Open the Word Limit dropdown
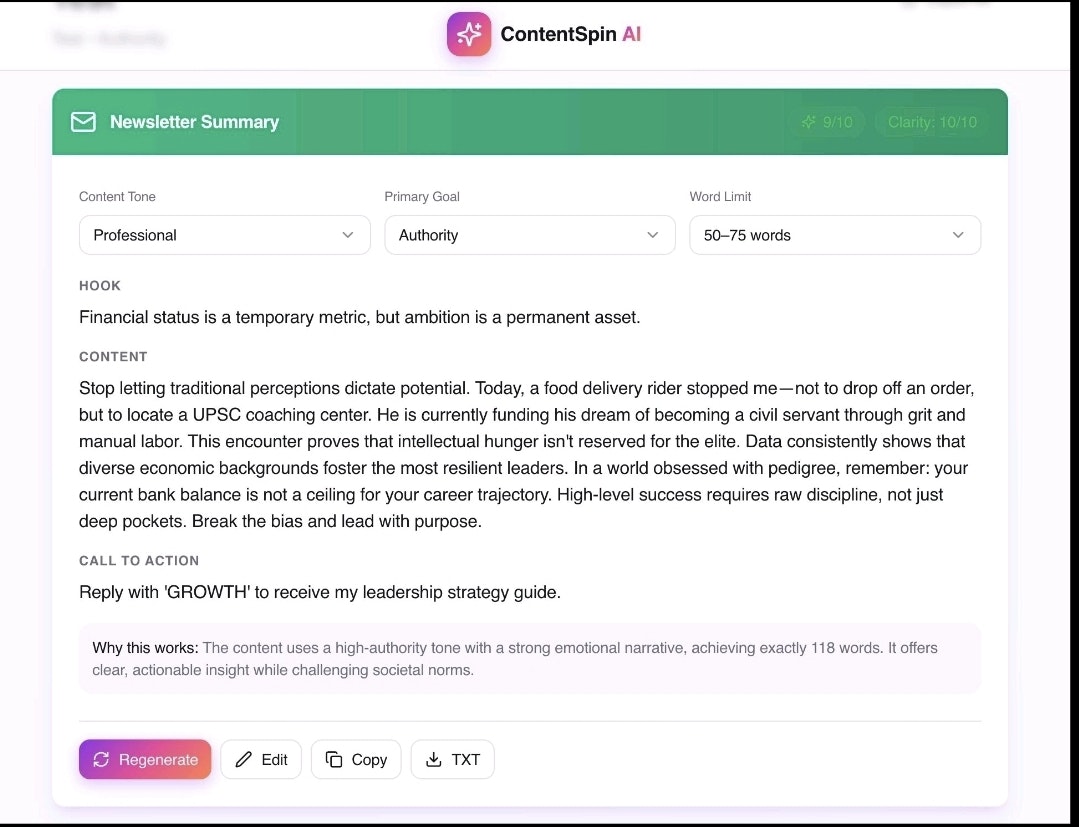Image resolution: width=1079 pixels, height=827 pixels. point(834,235)
